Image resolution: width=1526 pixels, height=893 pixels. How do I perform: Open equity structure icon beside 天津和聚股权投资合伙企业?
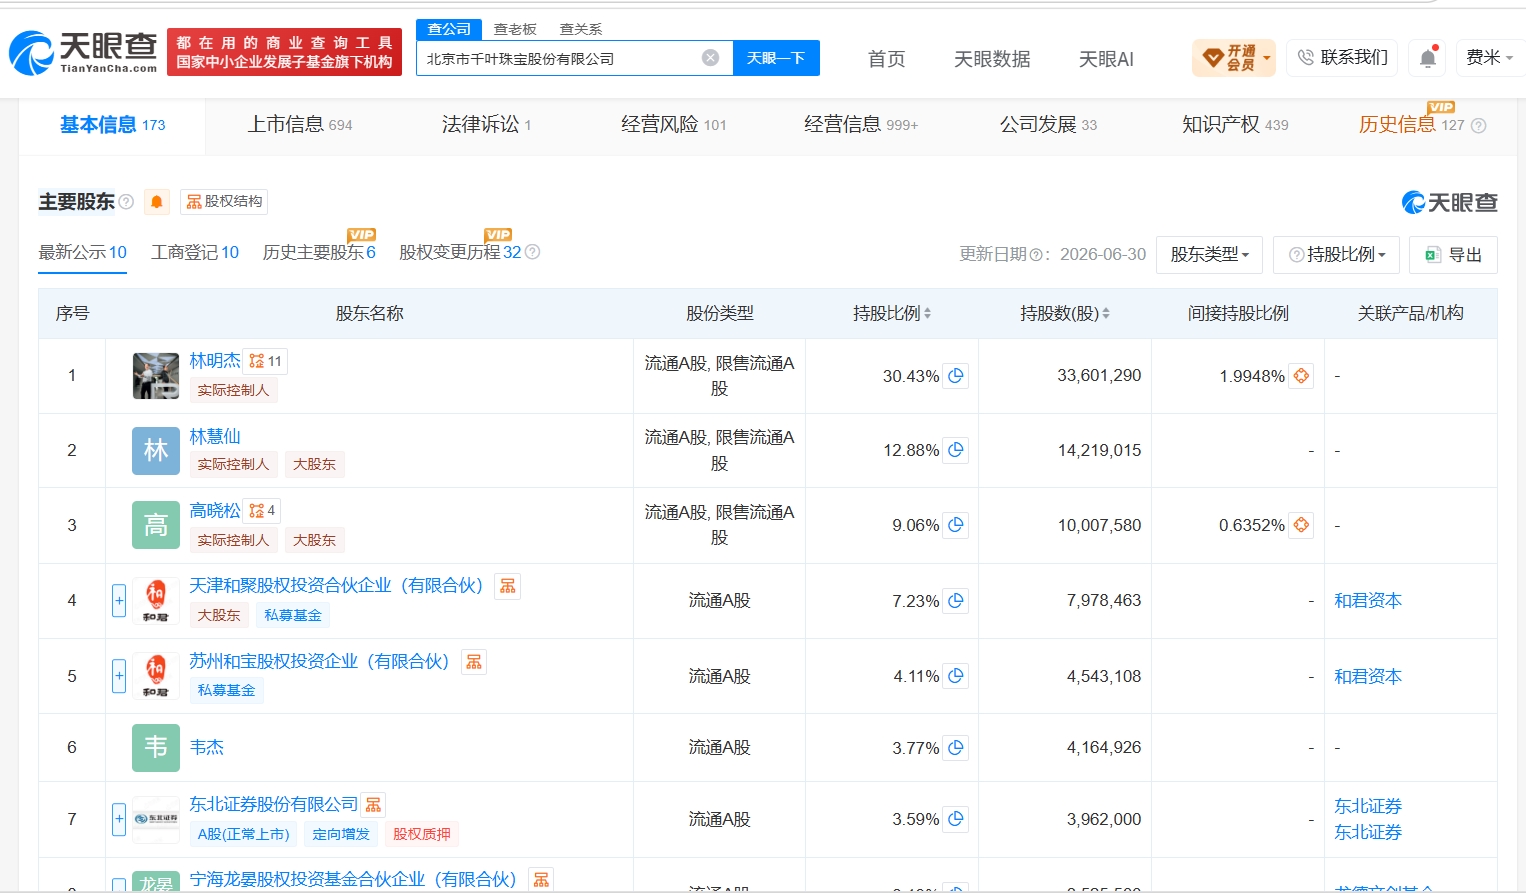(x=508, y=586)
